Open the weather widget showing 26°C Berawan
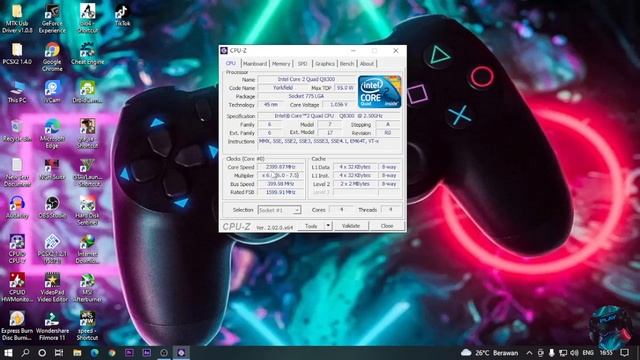 point(489,353)
